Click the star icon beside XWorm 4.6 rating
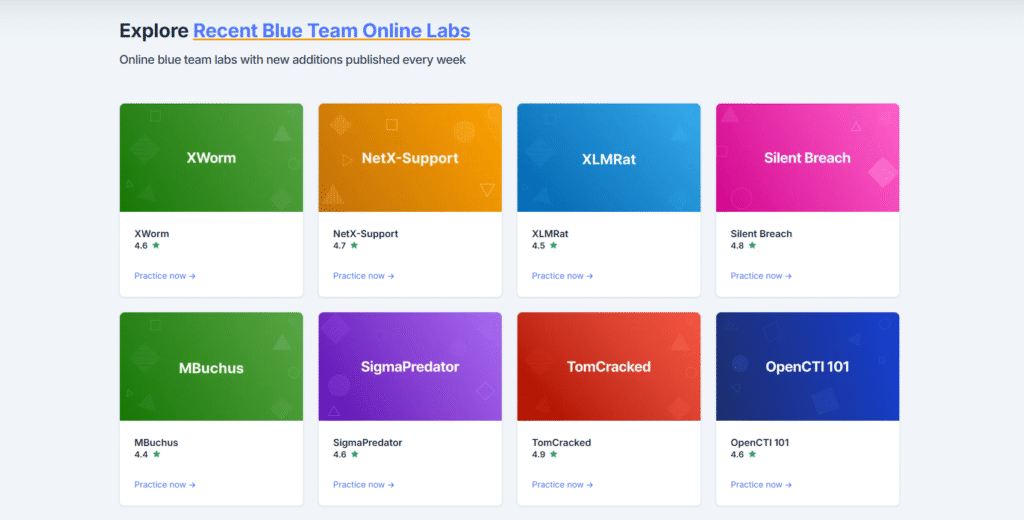The height and width of the screenshot is (520, 1024). (x=156, y=246)
